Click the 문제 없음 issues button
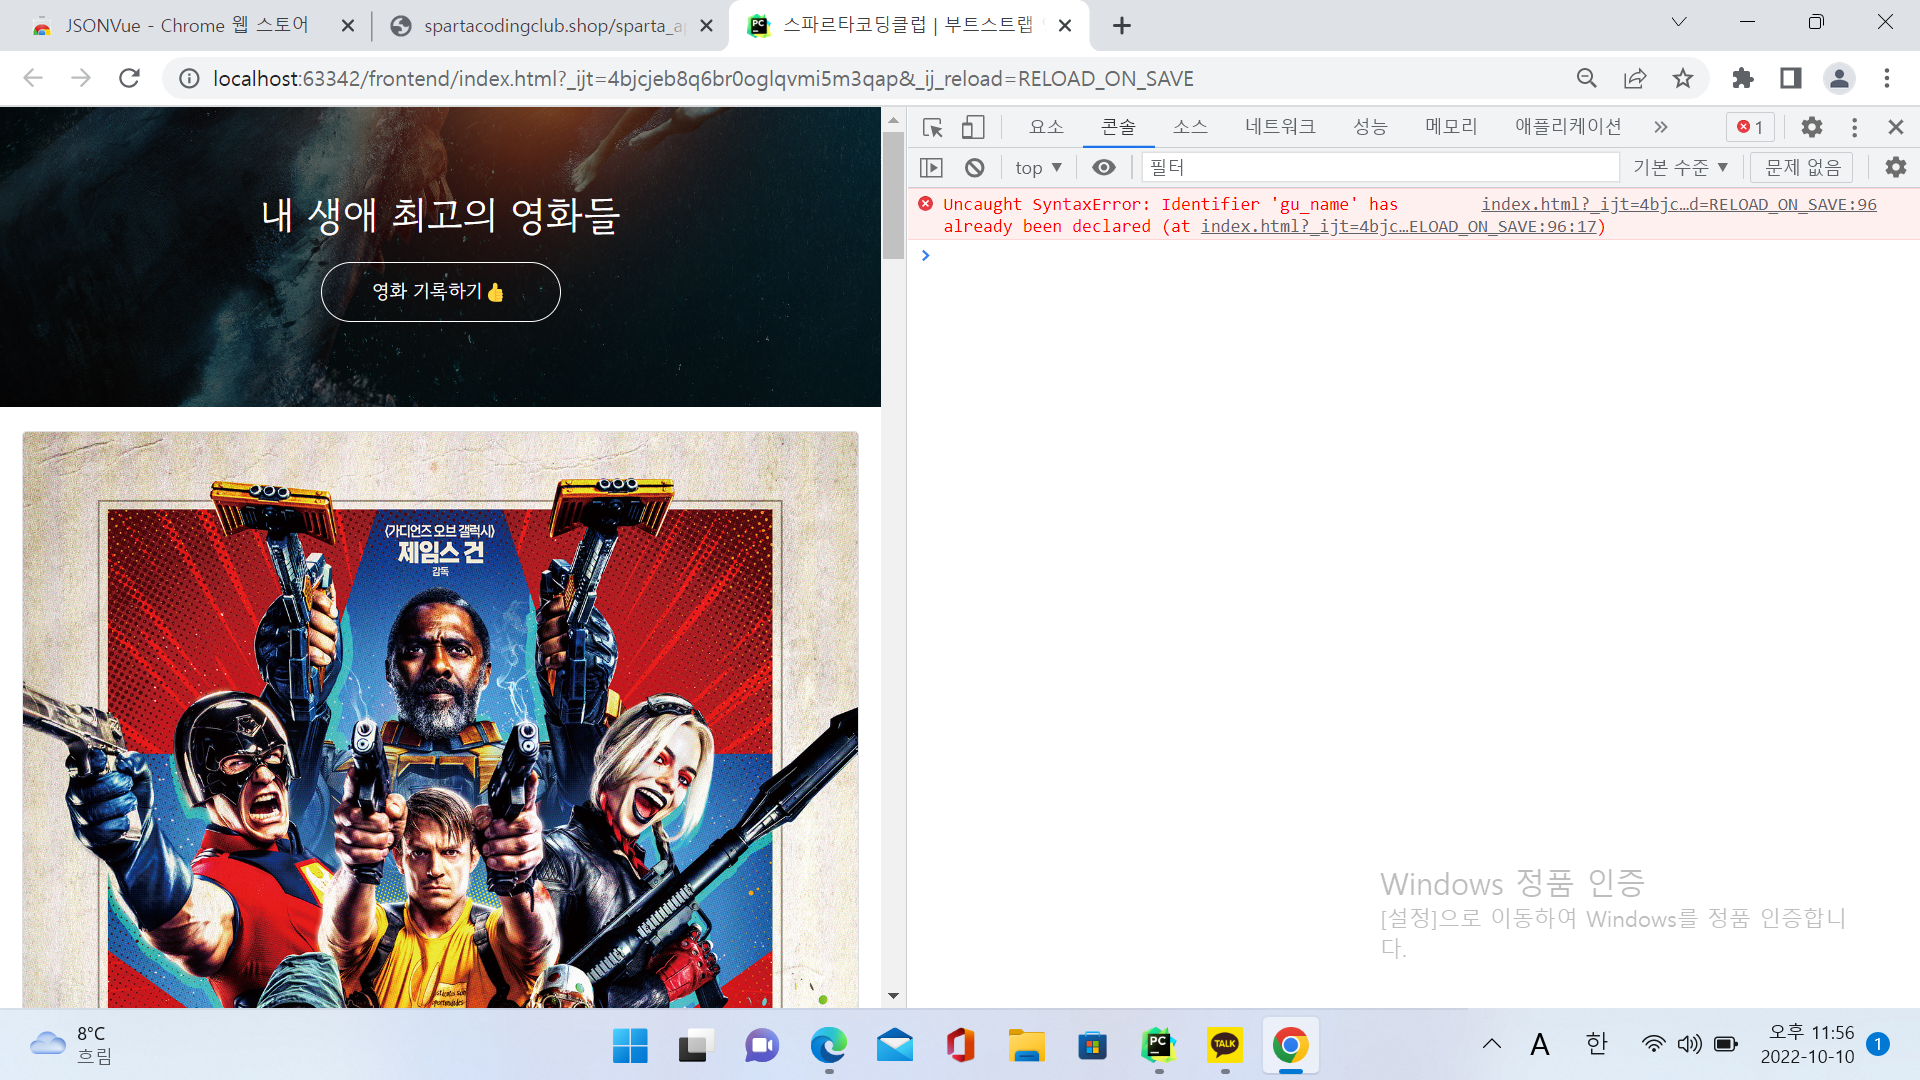 (x=1802, y=168)
